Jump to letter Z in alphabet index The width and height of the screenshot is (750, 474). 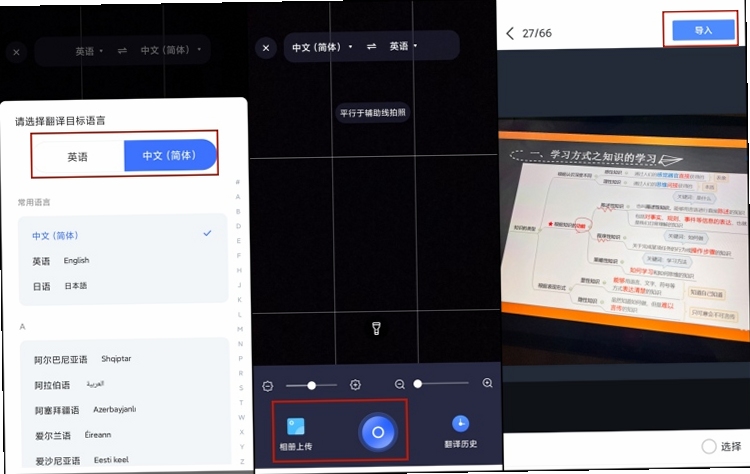click(242, 461)
